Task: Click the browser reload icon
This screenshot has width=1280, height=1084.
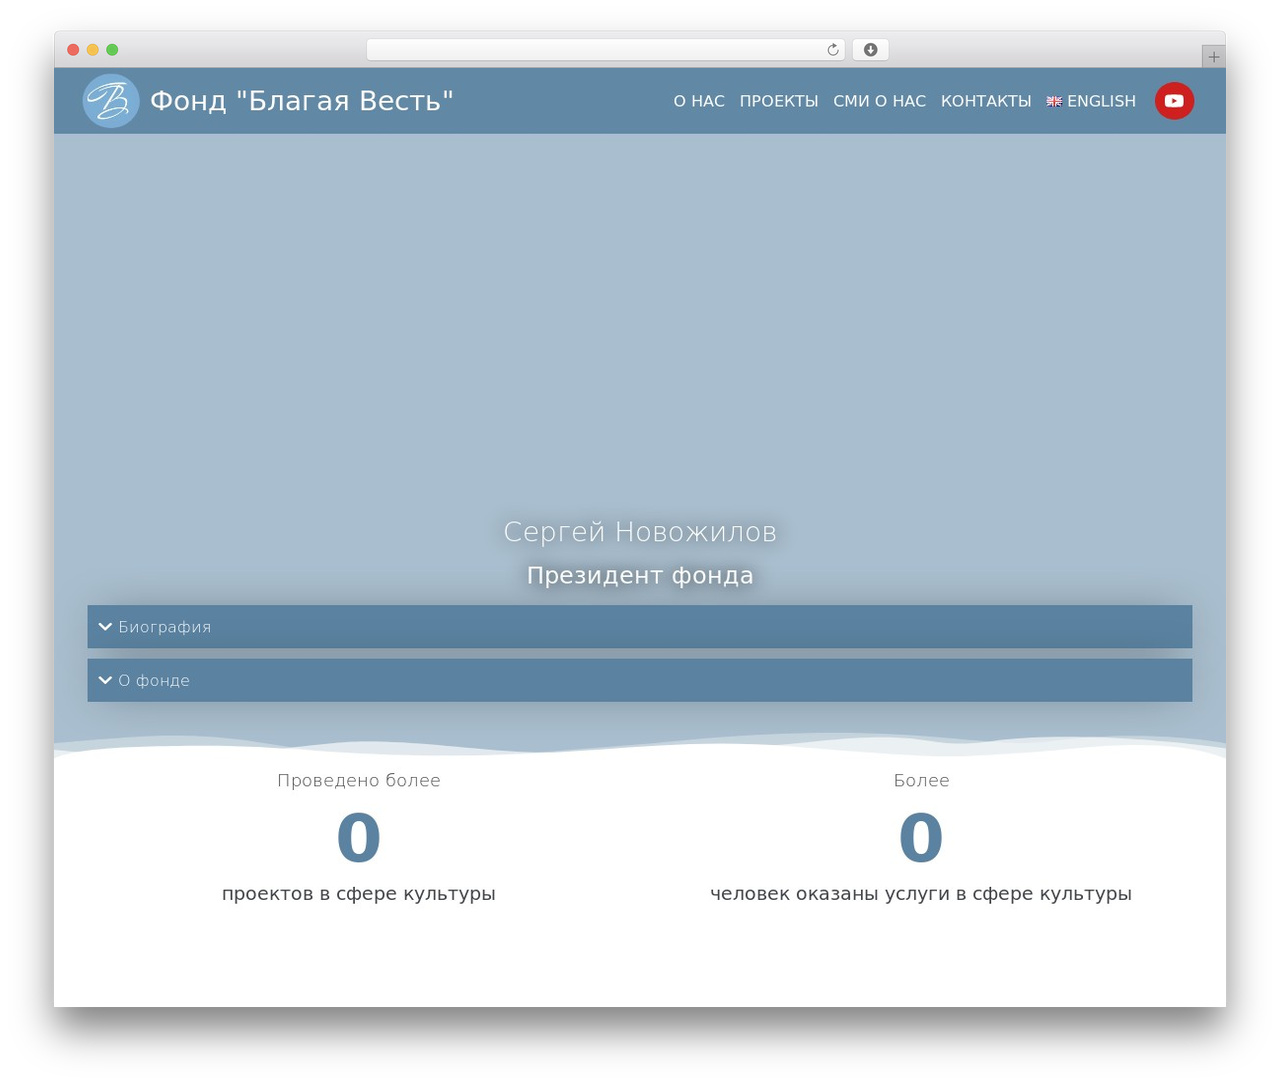Action: pos(833,50)
